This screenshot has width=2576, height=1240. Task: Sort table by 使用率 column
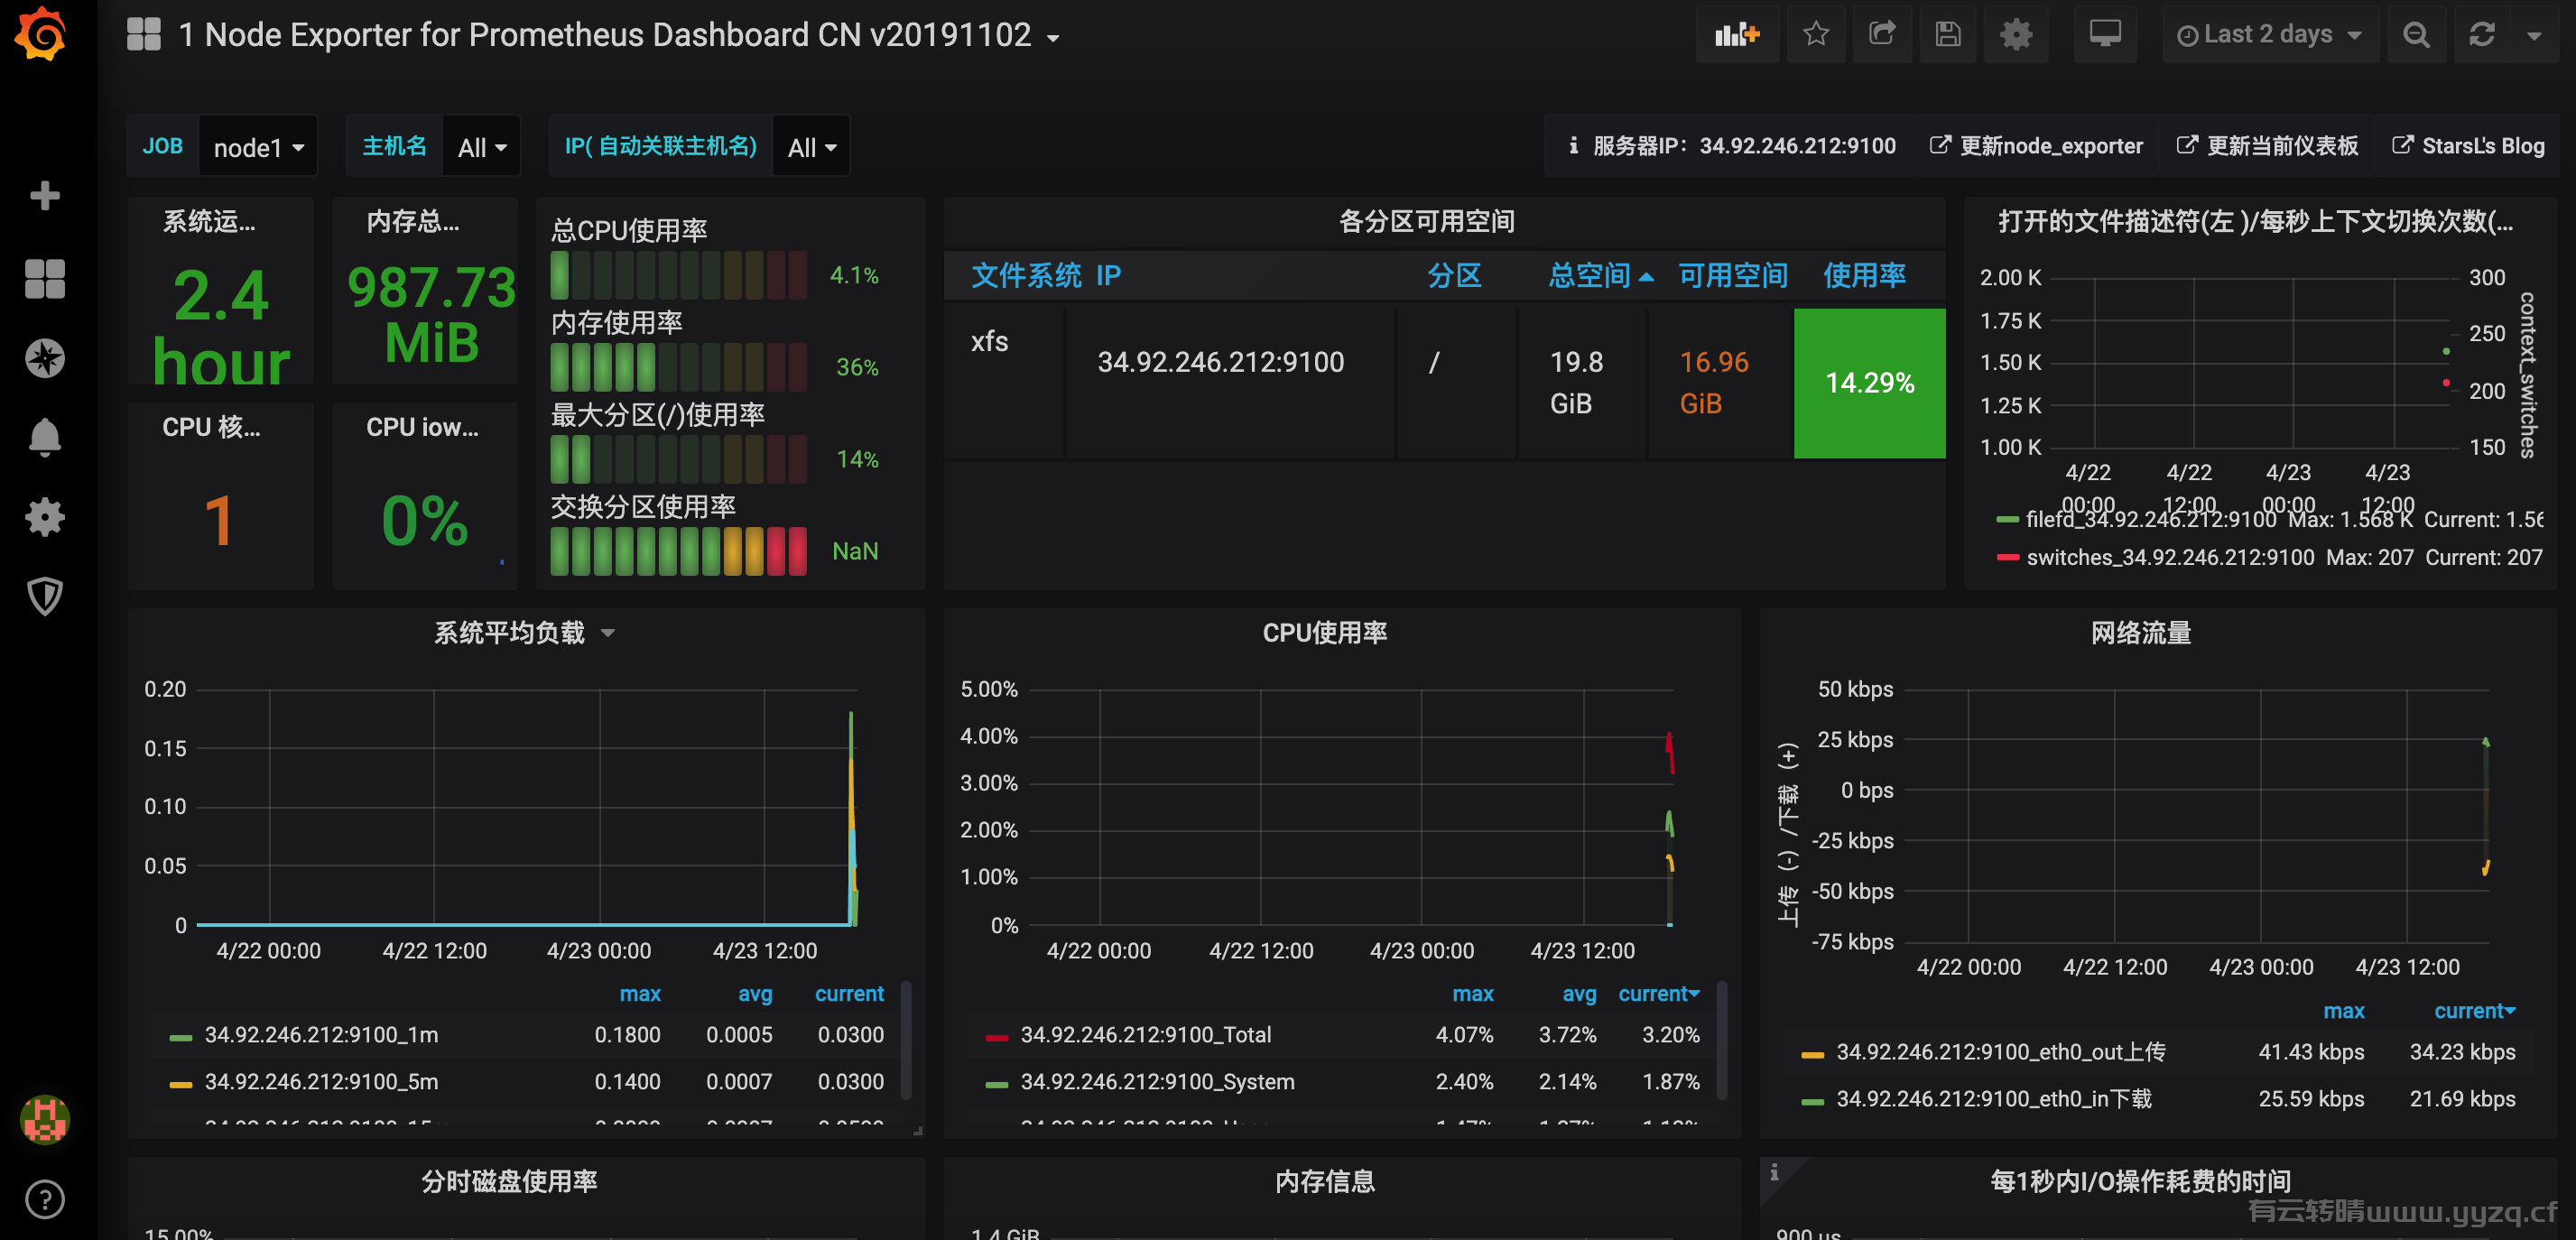tap(1864, 275)
